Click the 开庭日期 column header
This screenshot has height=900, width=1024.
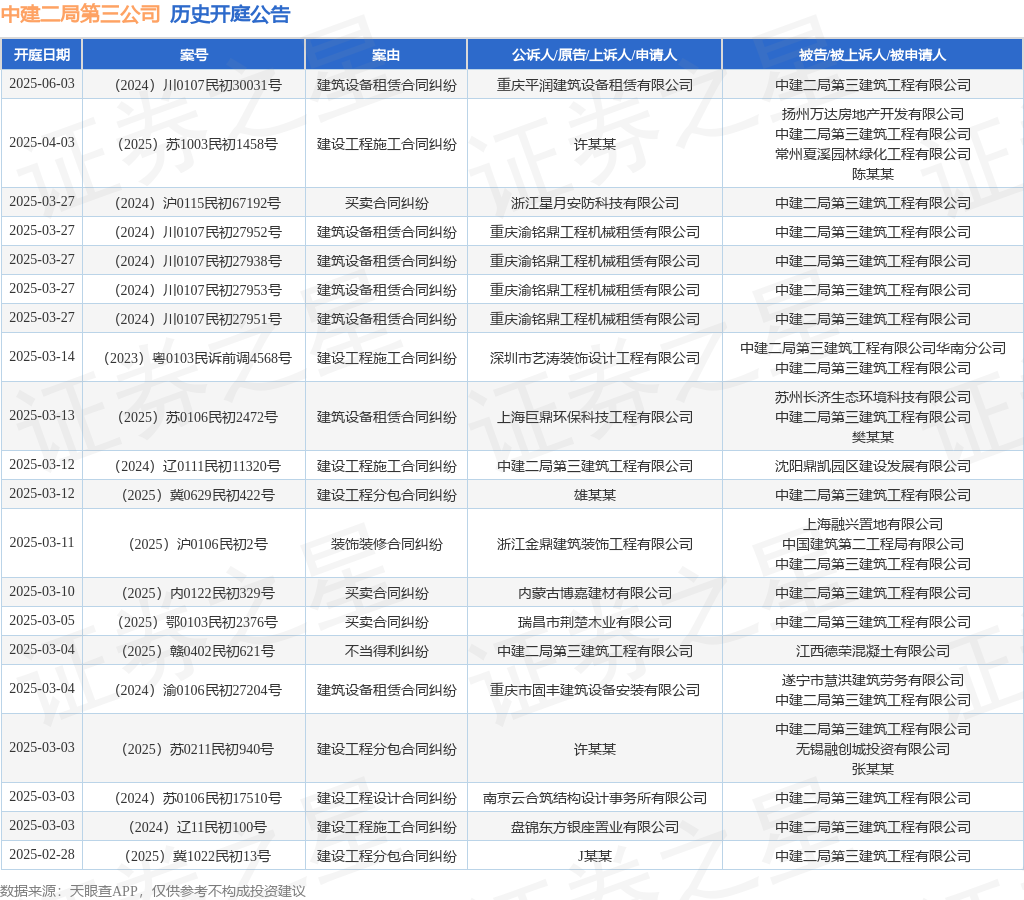click(x=42, y=55)
